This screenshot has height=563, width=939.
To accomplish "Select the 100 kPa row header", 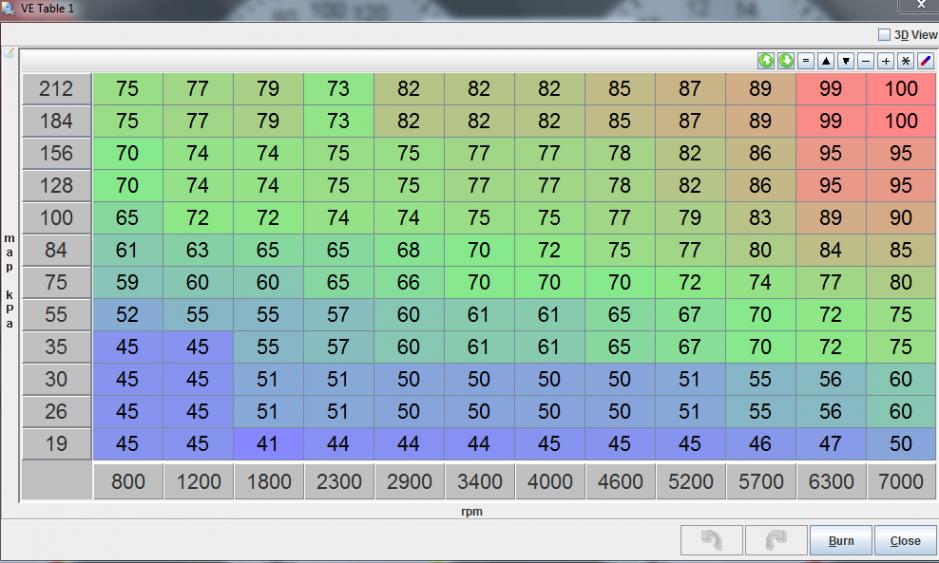I will tap(56, 218).
